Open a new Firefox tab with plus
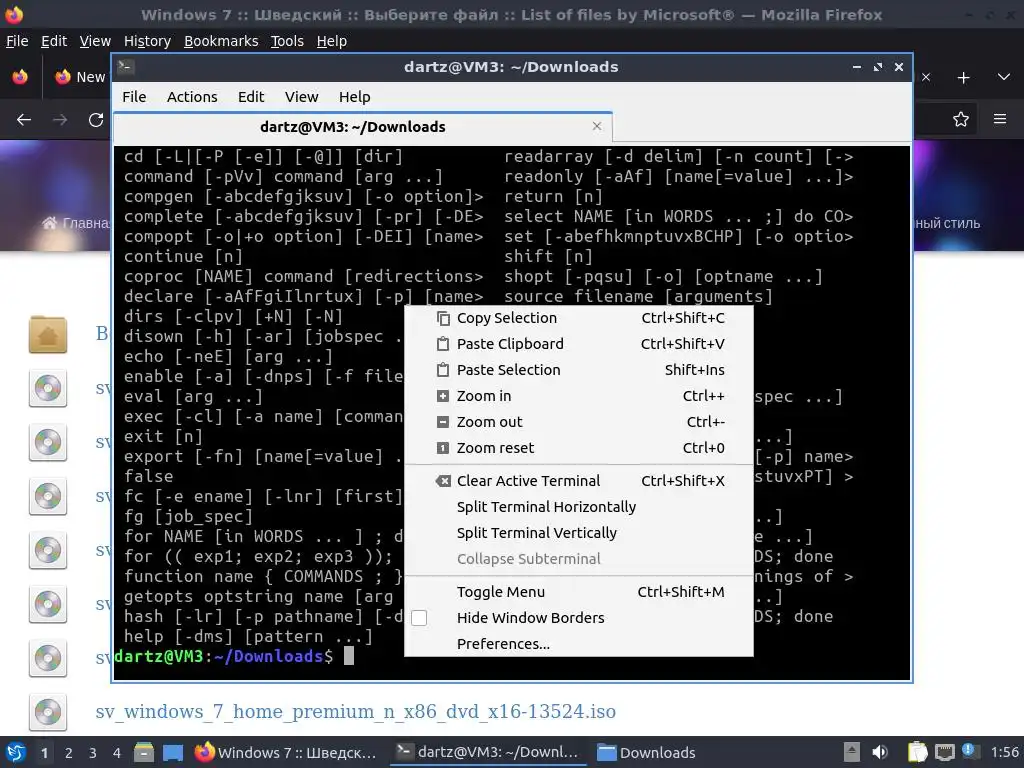Image resolution: width=1024 pixels, height=768 pixels. pos(963,78)
